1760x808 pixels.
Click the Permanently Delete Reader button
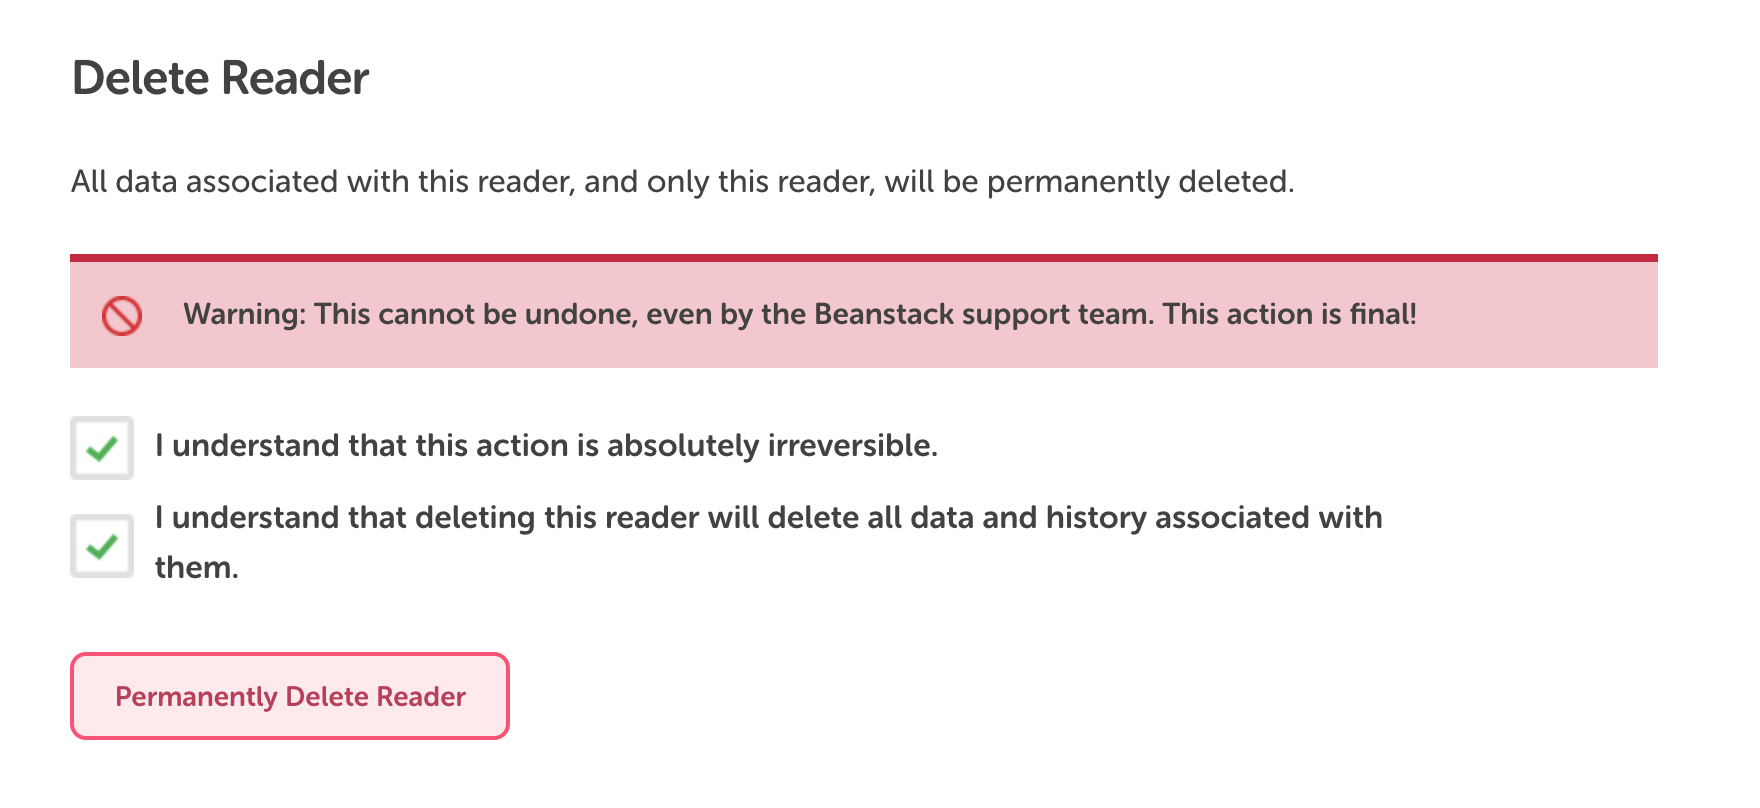pos(290,696)
